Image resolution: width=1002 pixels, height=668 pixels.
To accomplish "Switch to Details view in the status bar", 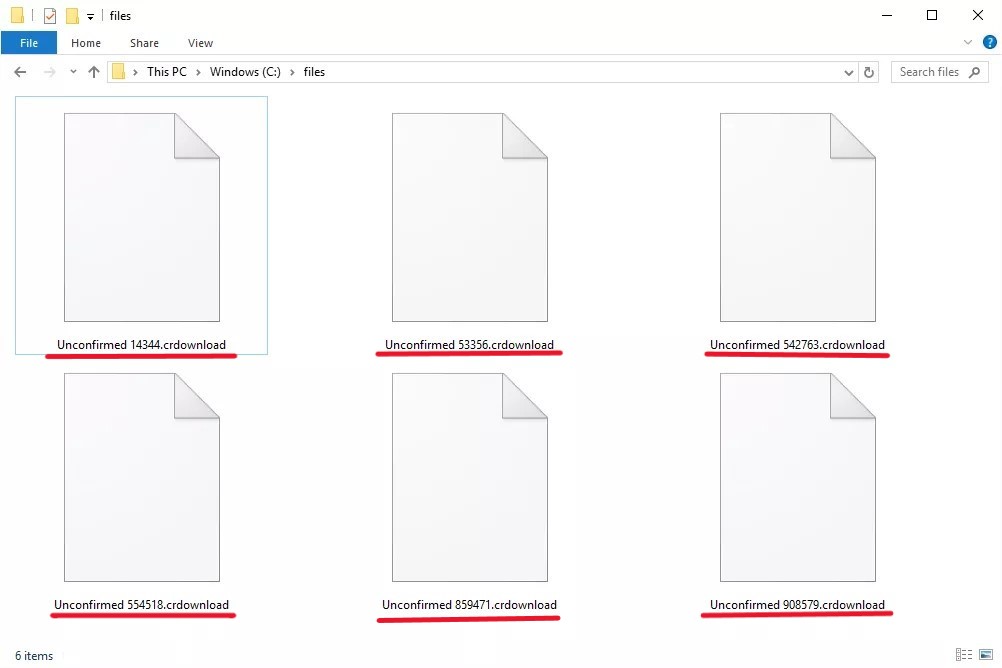I will coord(963,655).
